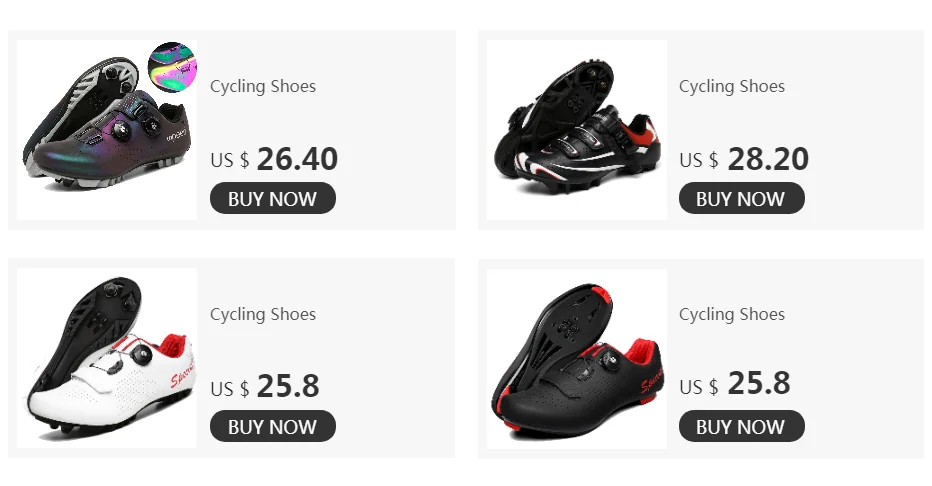This screenshot has width=932, height=486.
Task: Select Cycling Shoes title beside black-red shoe
Action: [x=732, y=314]
